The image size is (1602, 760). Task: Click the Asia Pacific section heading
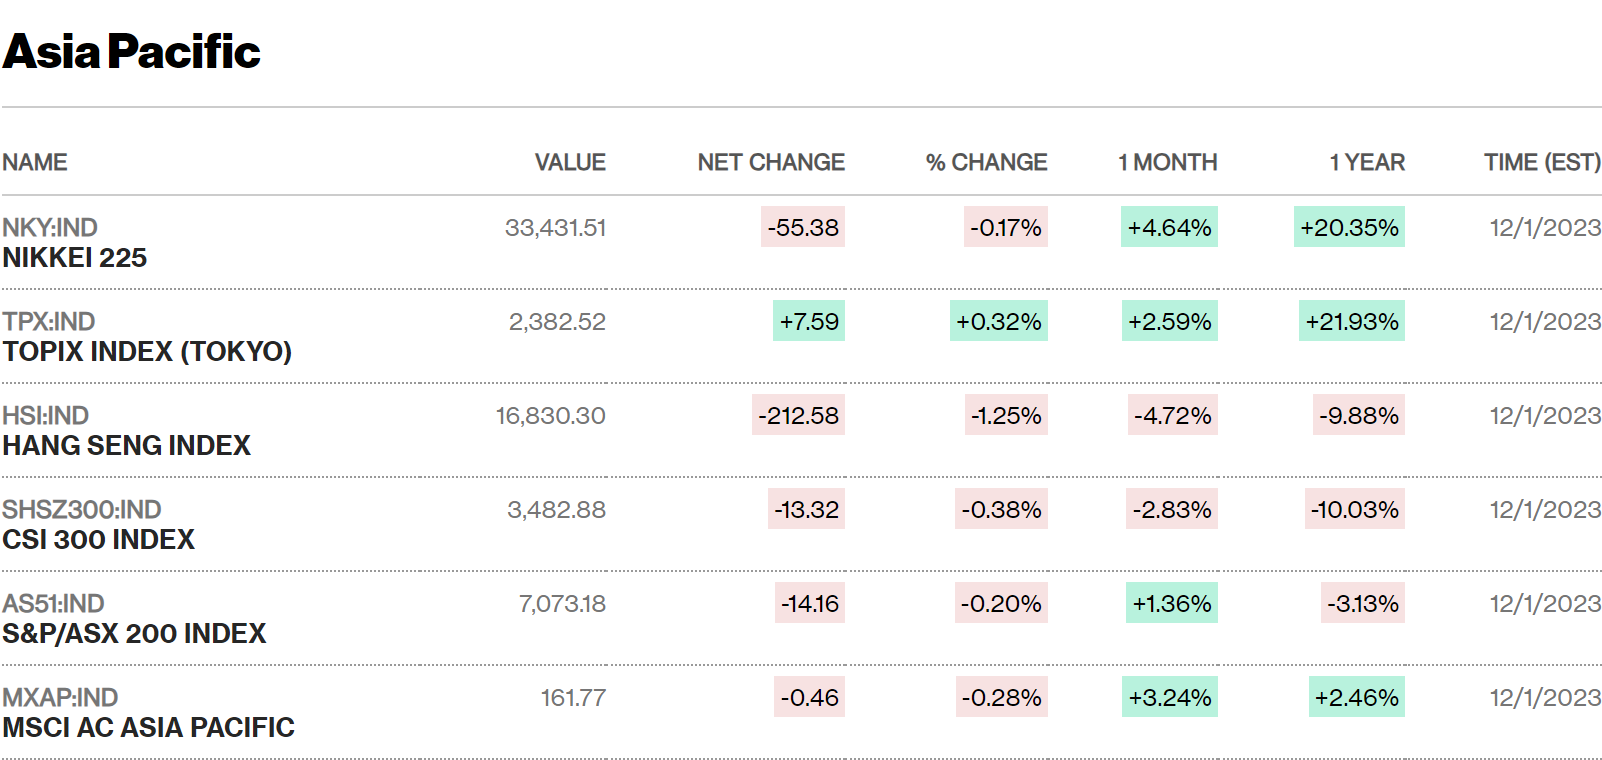pyautogui.click(x=131, y=52)
